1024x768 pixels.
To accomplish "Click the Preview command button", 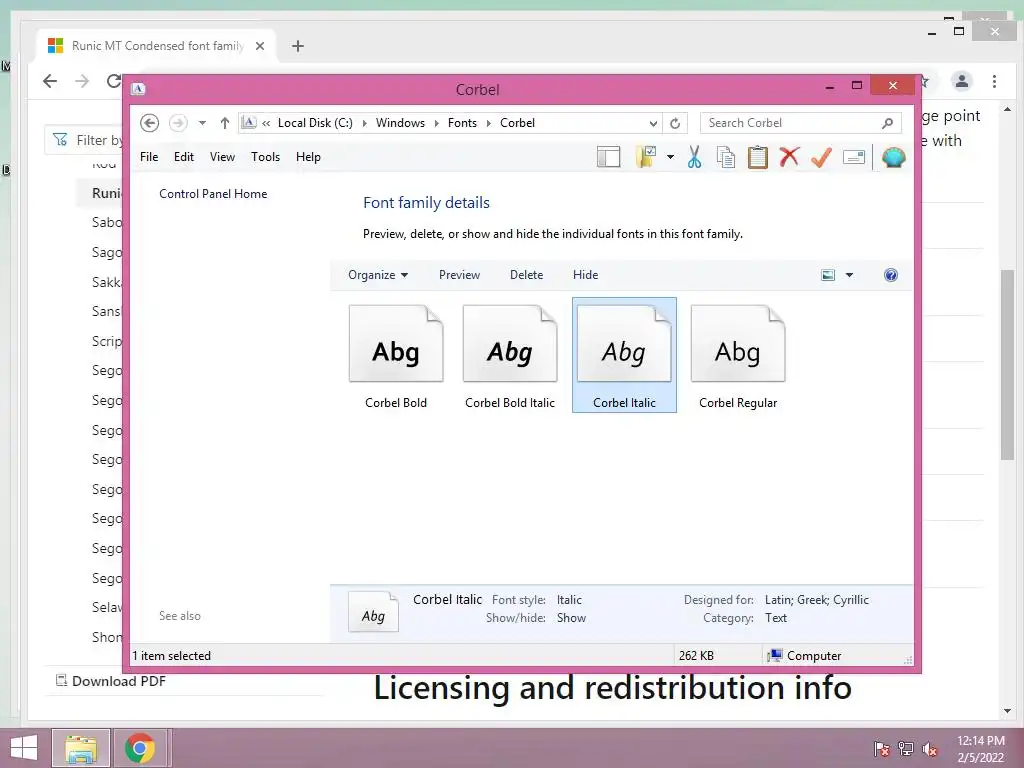I will 459,275.
